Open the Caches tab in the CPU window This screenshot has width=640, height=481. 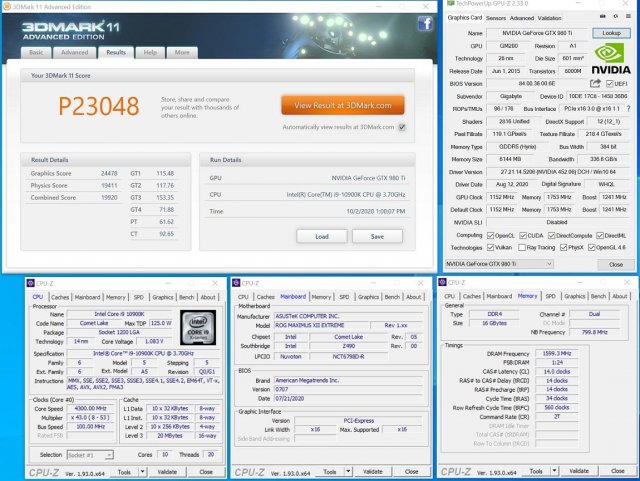tap(60, 297)
